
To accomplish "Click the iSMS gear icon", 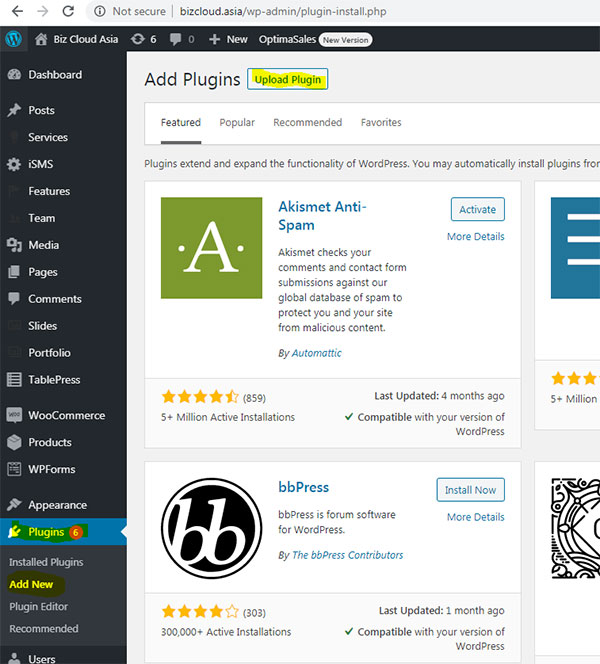I will [x=14, y=164].
